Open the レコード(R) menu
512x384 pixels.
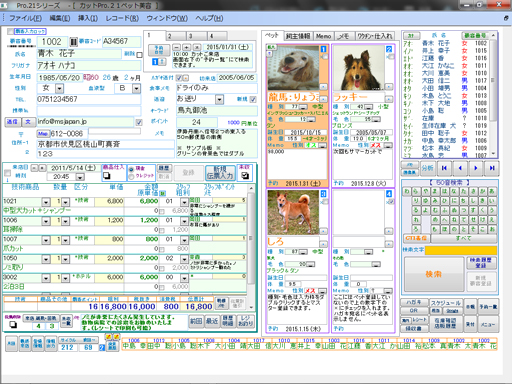tap(122, 18)
